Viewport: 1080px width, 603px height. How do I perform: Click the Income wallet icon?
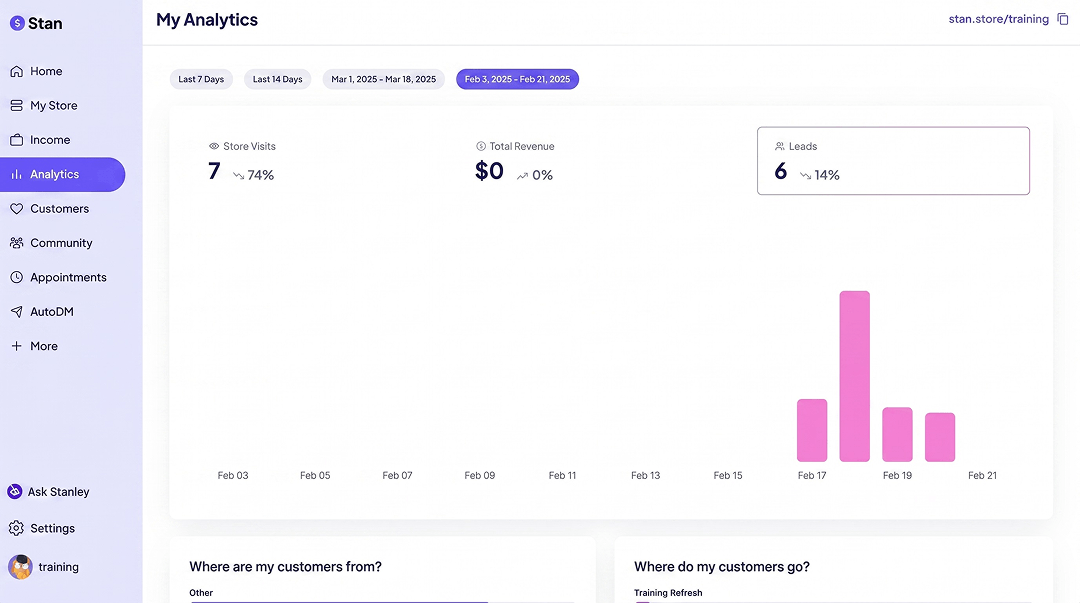[17, 140]
